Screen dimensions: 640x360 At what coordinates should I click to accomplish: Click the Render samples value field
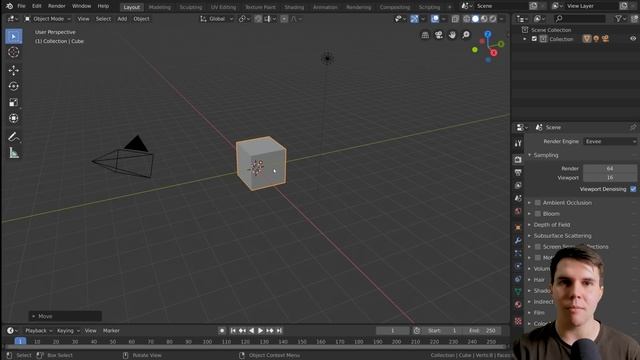pyautogui.click(x=610, y=169)
